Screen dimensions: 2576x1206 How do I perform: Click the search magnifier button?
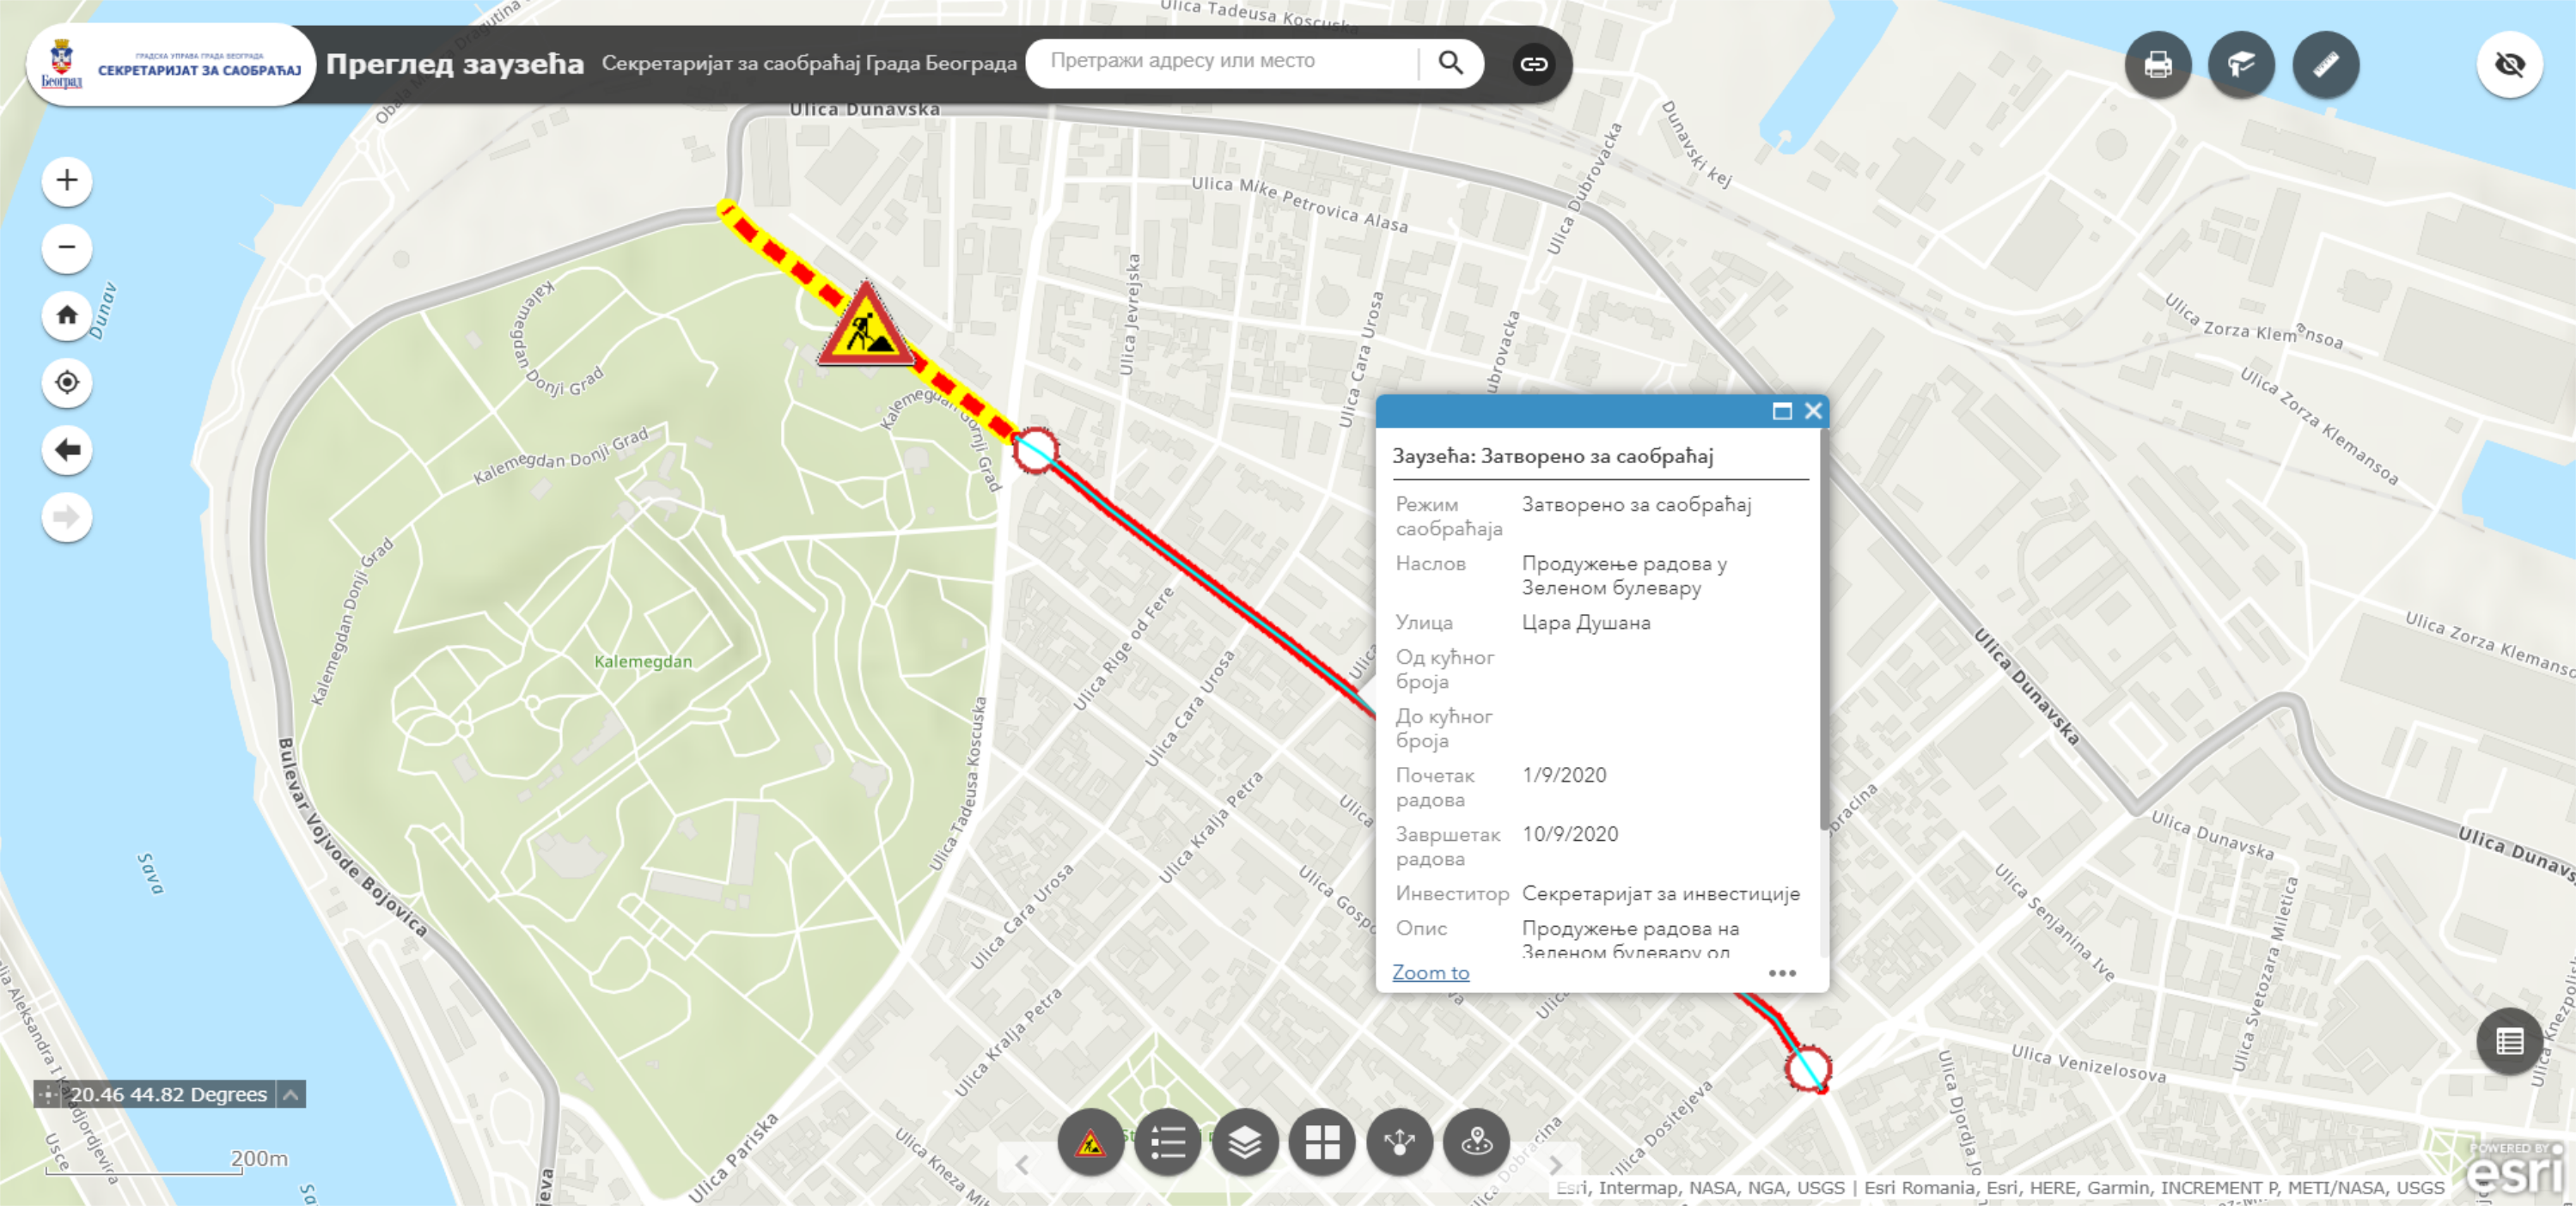[1450, 63]
